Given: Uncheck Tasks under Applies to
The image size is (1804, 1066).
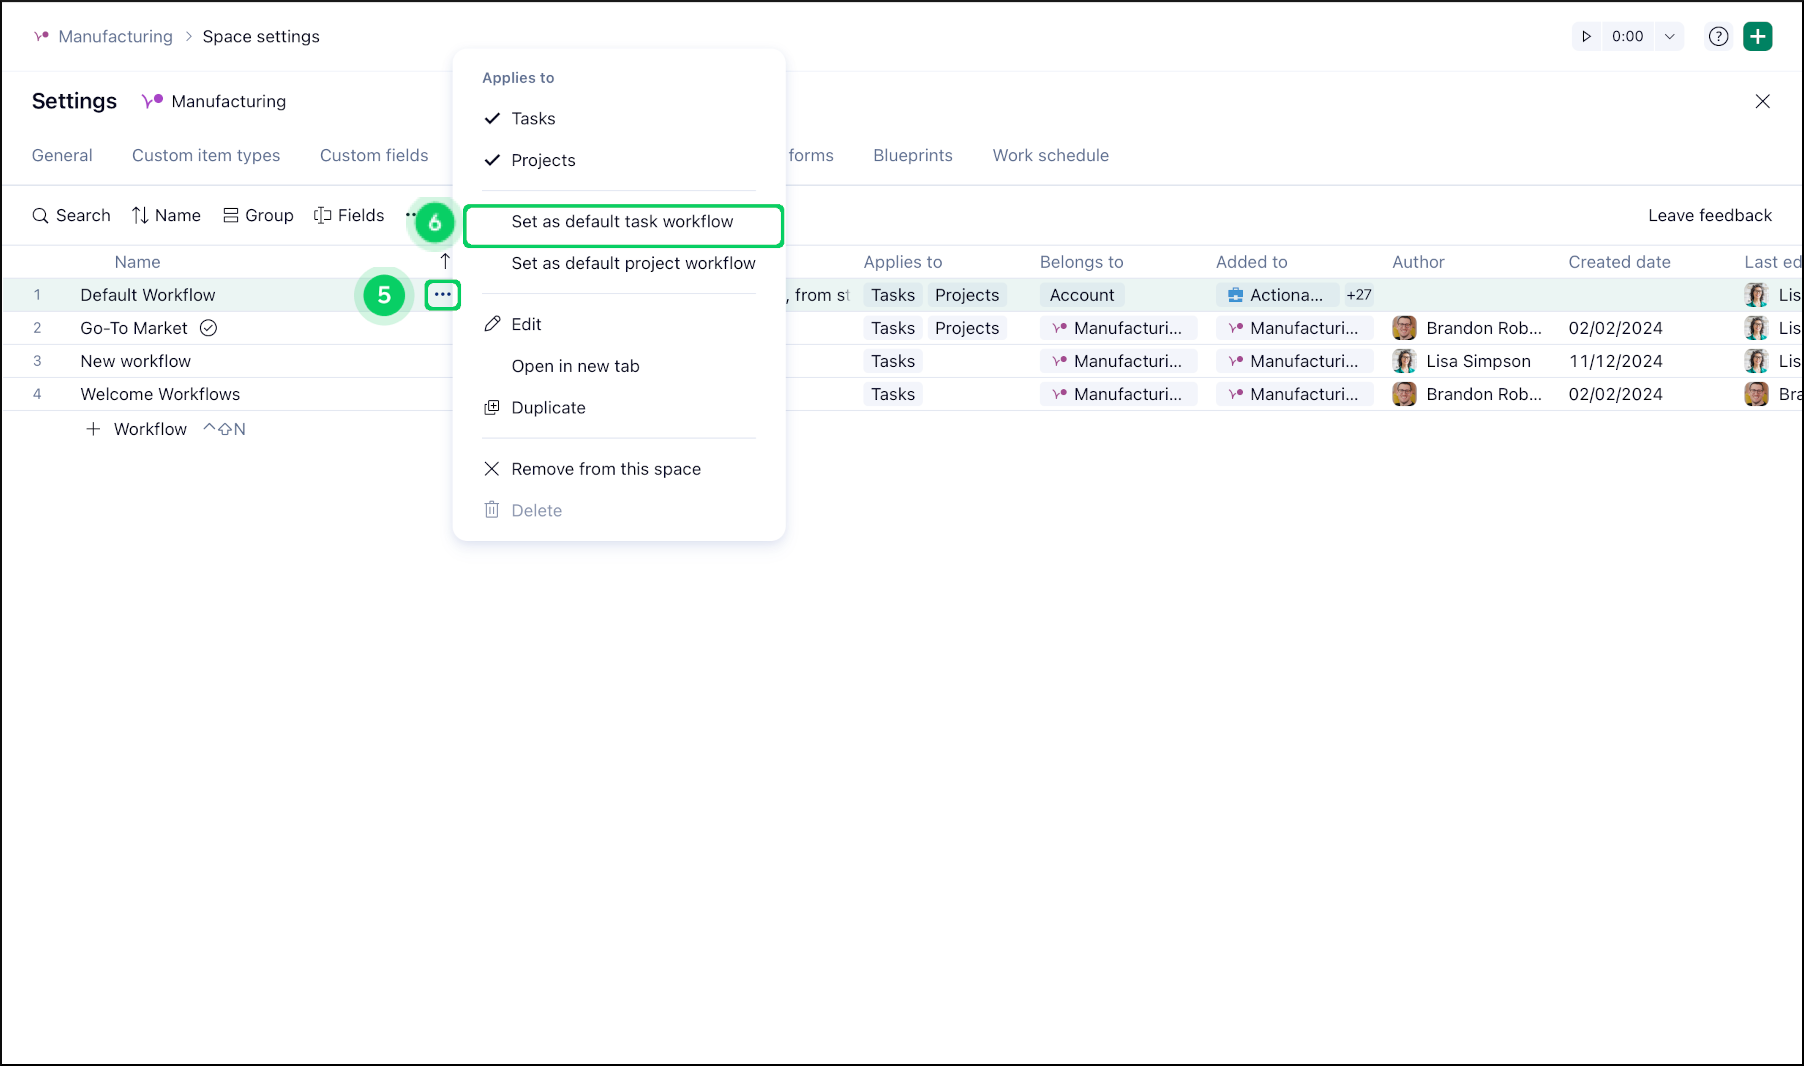Looking at the screenshot, I should tap(532, 119).
